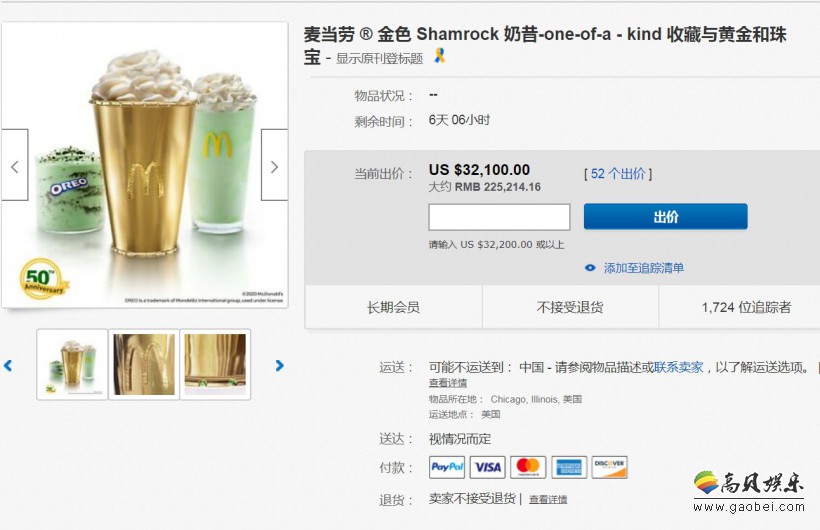Select first thumbnail showing three shakes
The width and height of the screenshot is (820, 530).
[x=72, y=365]
